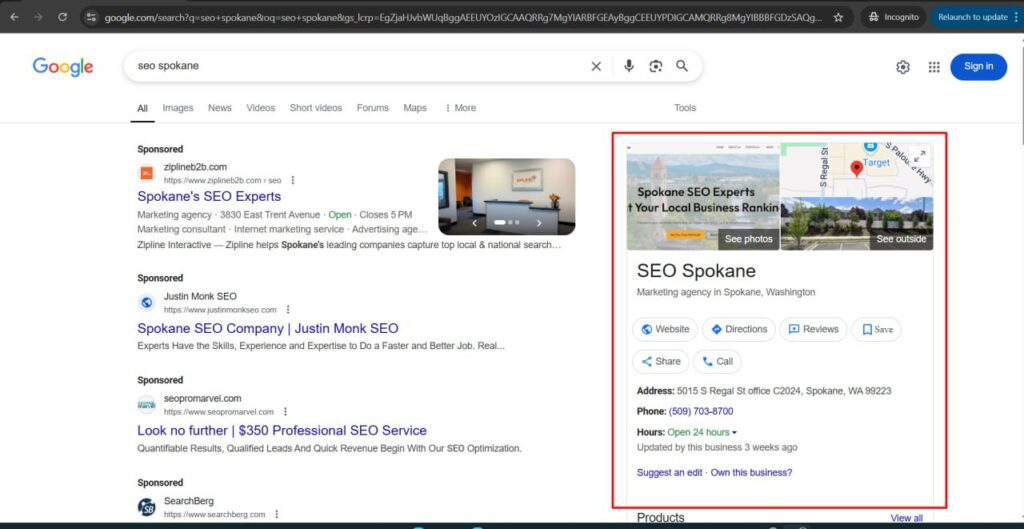Viewport: 1024px width, 529px height.
Task: Open SEO Spokane Website button
Action: 665,329
